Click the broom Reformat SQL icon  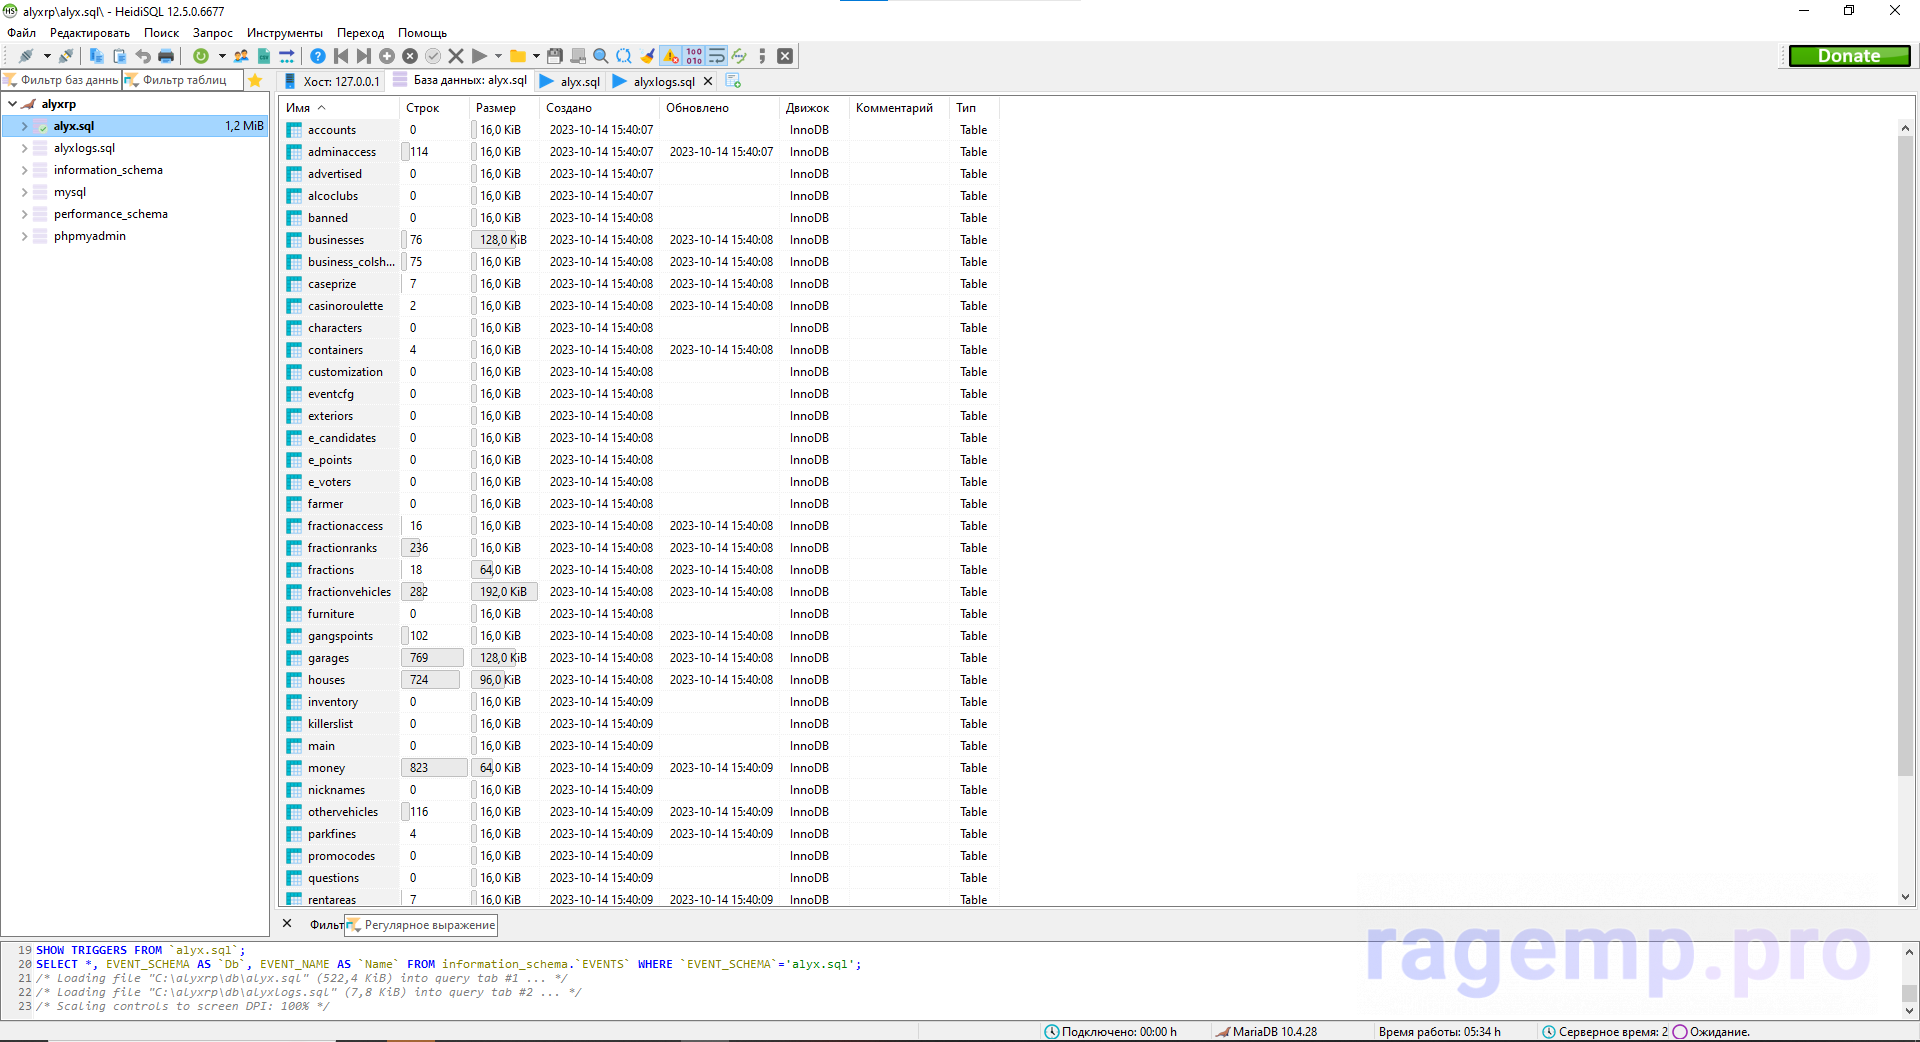(x=648, y=56)
